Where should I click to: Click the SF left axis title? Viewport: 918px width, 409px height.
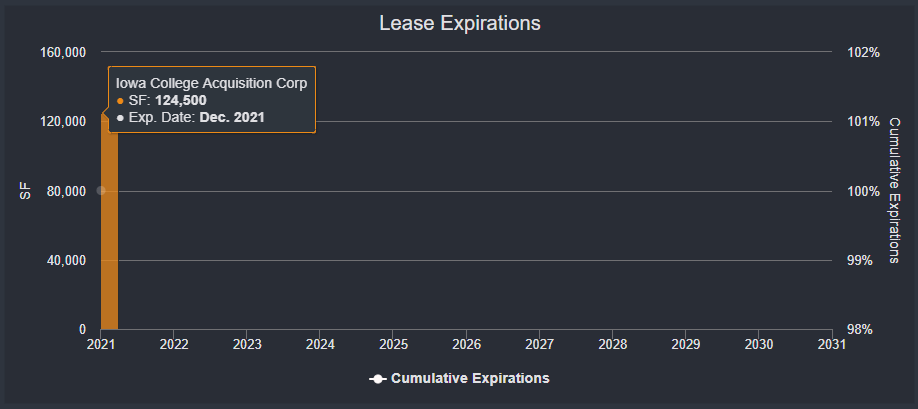click(x=26, y=190)
